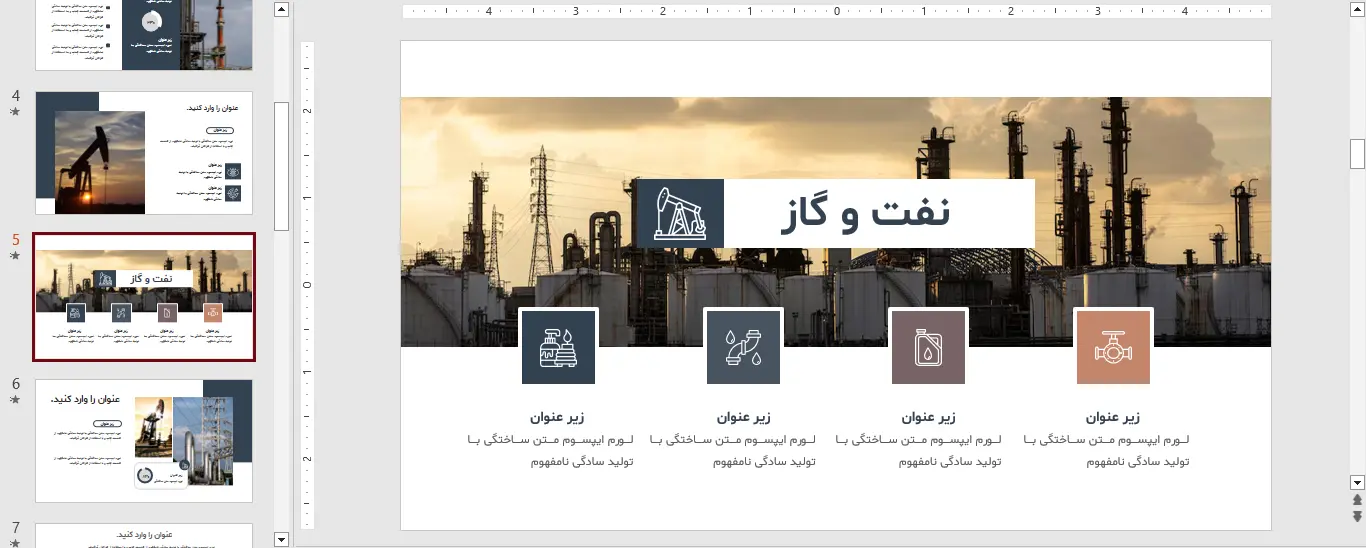Click the main editor vertical scrollbar thumb
This screenshot has width=1366, height=548.
(1357, 153)
